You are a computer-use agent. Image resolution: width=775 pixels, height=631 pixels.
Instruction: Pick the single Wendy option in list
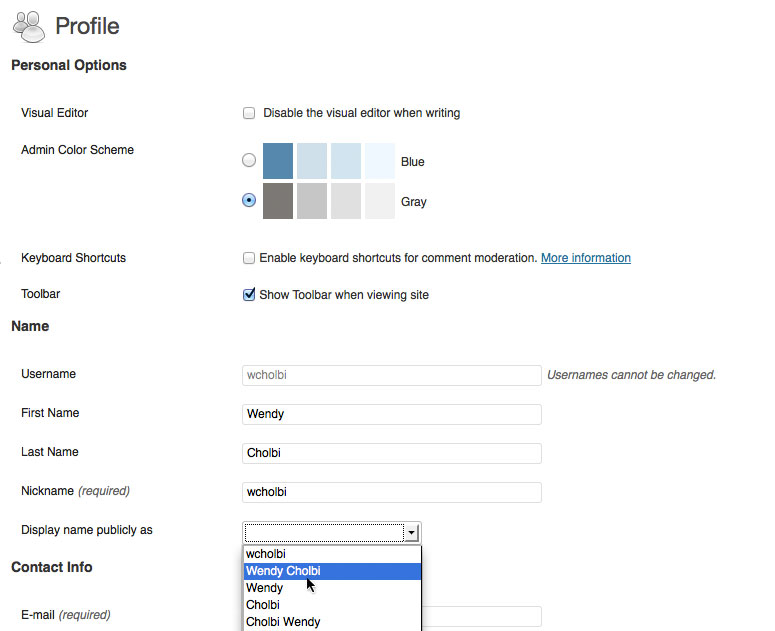point(332,588)
